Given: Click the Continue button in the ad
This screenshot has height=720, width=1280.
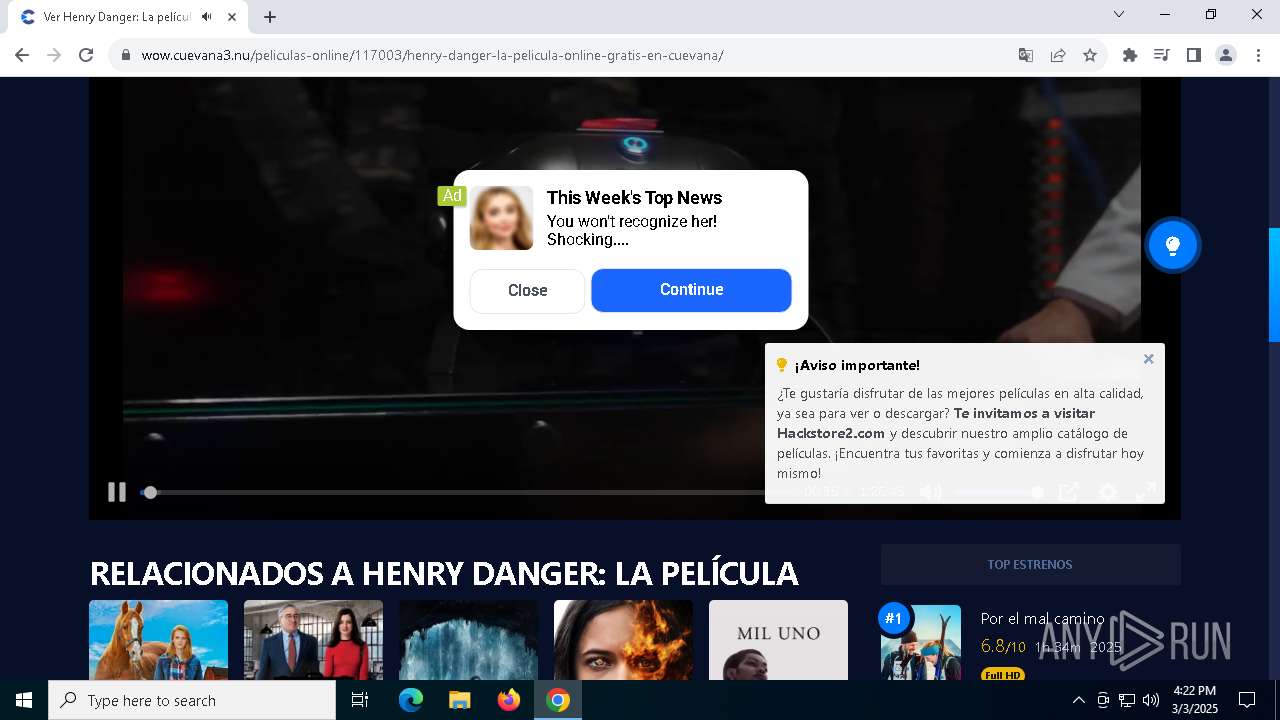Looking at the screenshot, I should [691, 290].
